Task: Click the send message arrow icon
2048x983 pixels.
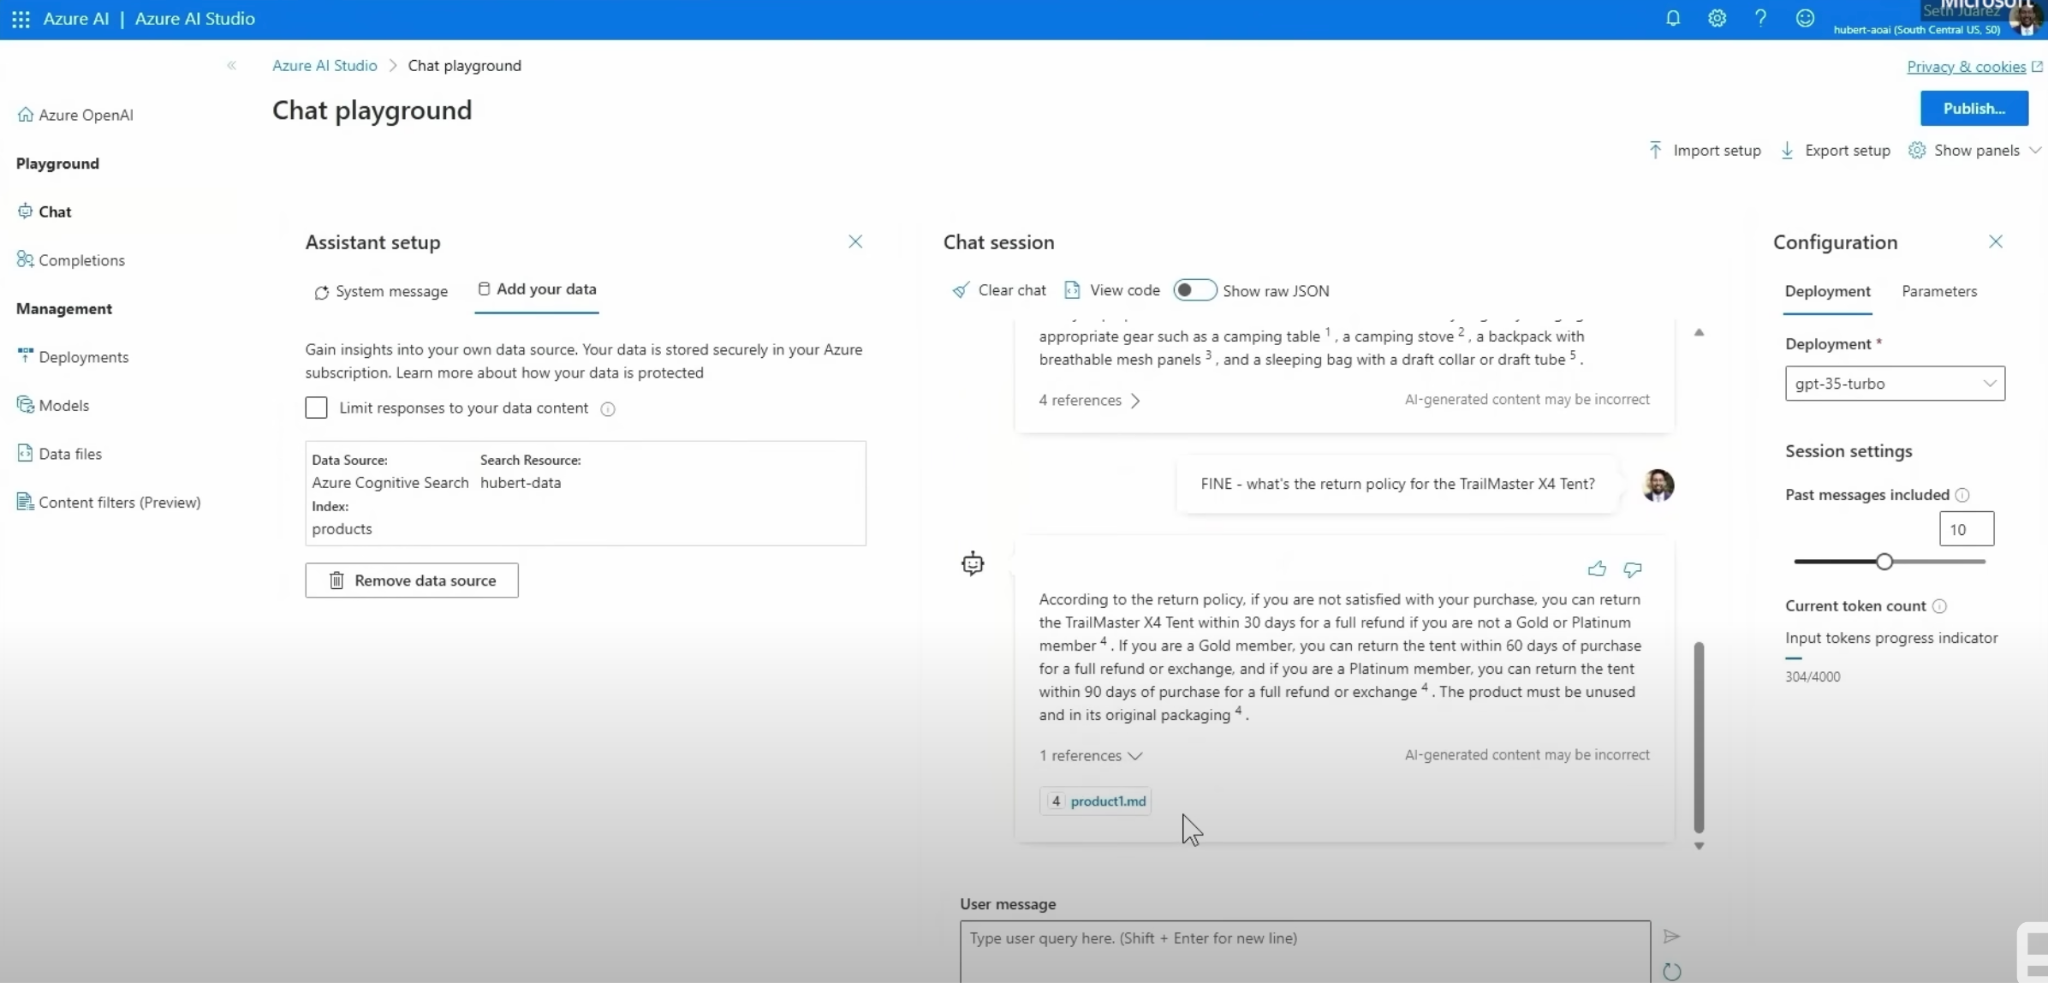Action: click(x=1671, y=937)
